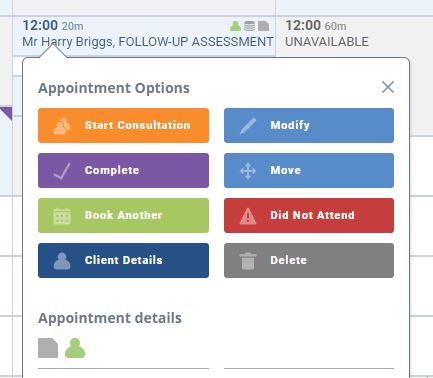Open Modify appointment option
433x378 pixels.
309,125
